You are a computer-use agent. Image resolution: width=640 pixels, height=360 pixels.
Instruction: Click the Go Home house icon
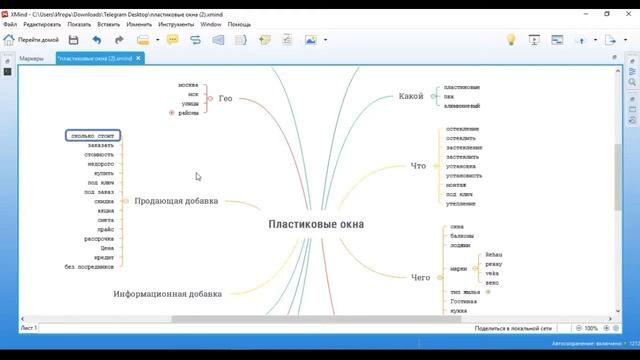(9, 40)
